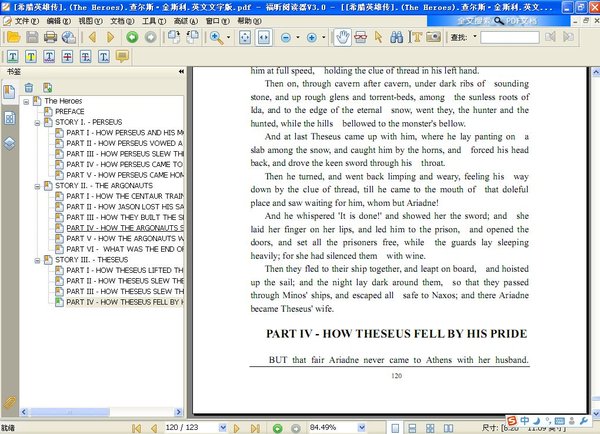Click the Find binoculars icon
This screenshot has width=600, height=434.
395,37
